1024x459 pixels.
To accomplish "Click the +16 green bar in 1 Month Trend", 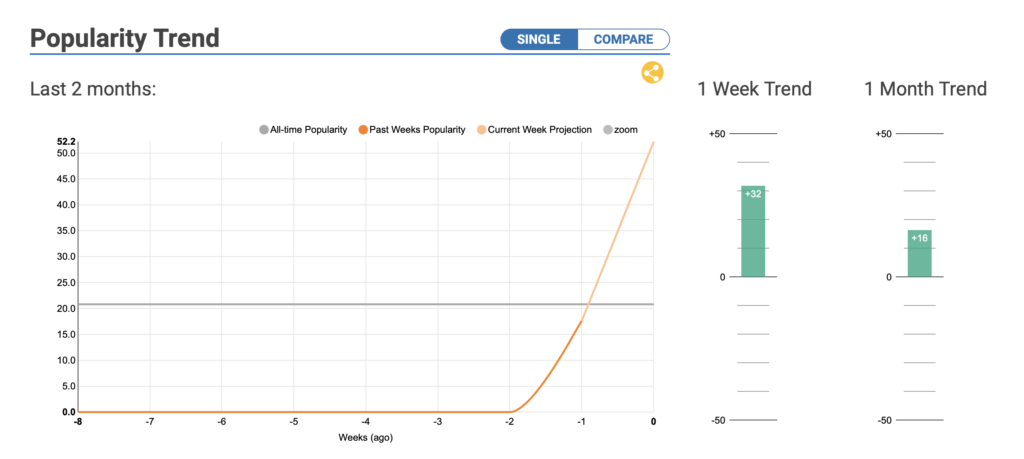I will click(x=920, y=253).
